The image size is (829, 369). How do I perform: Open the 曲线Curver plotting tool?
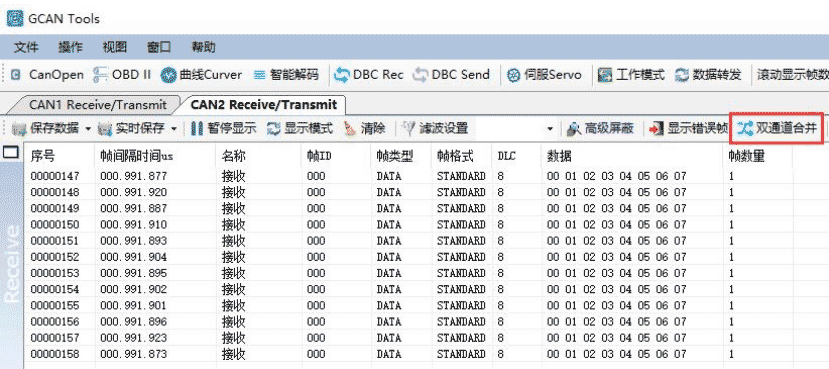[x=201, y=75]
